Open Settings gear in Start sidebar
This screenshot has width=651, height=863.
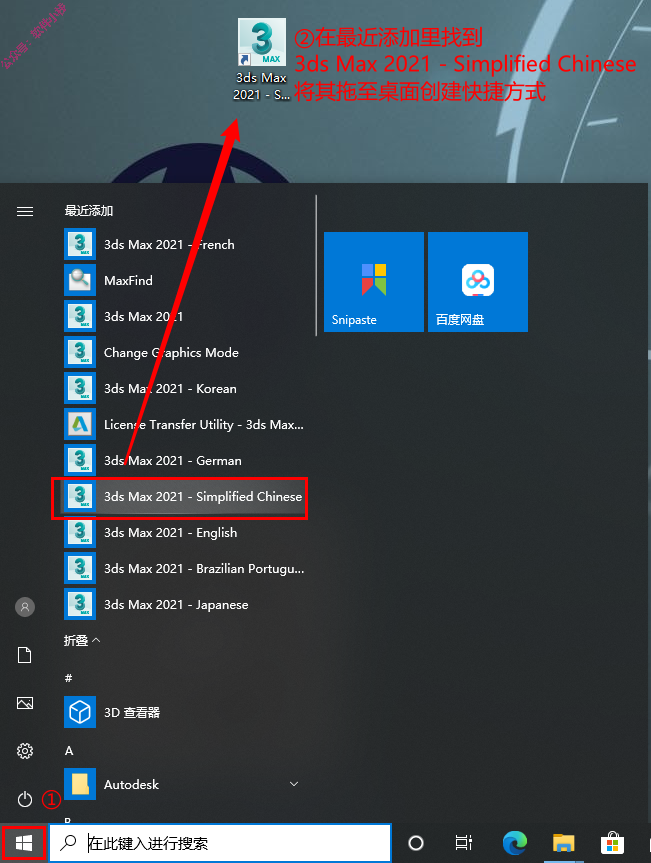(x=25, y=751)
